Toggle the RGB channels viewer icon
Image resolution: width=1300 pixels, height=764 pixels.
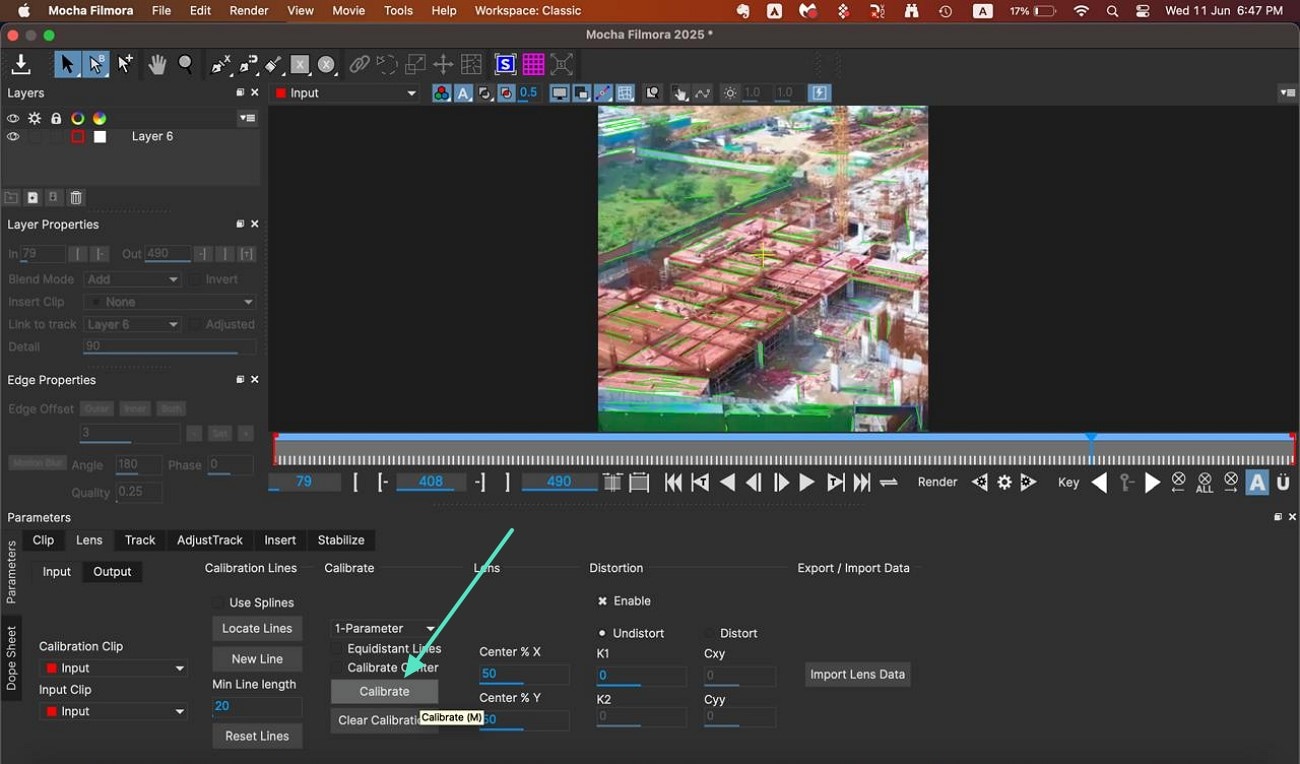point(441,93)
